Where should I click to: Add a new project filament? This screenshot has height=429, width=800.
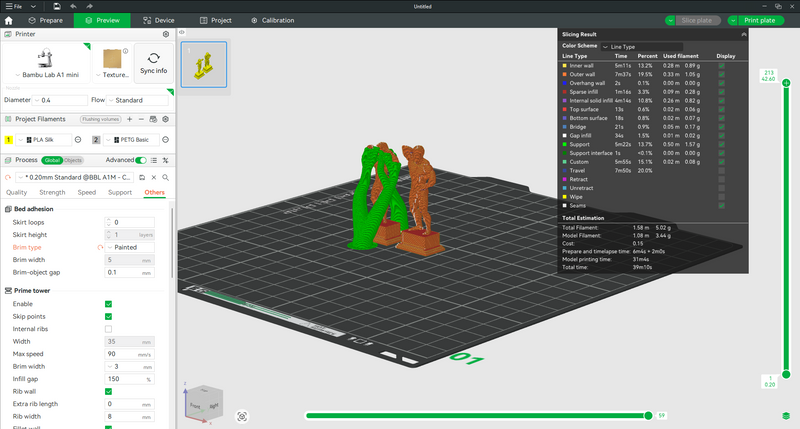pos(130,119)
